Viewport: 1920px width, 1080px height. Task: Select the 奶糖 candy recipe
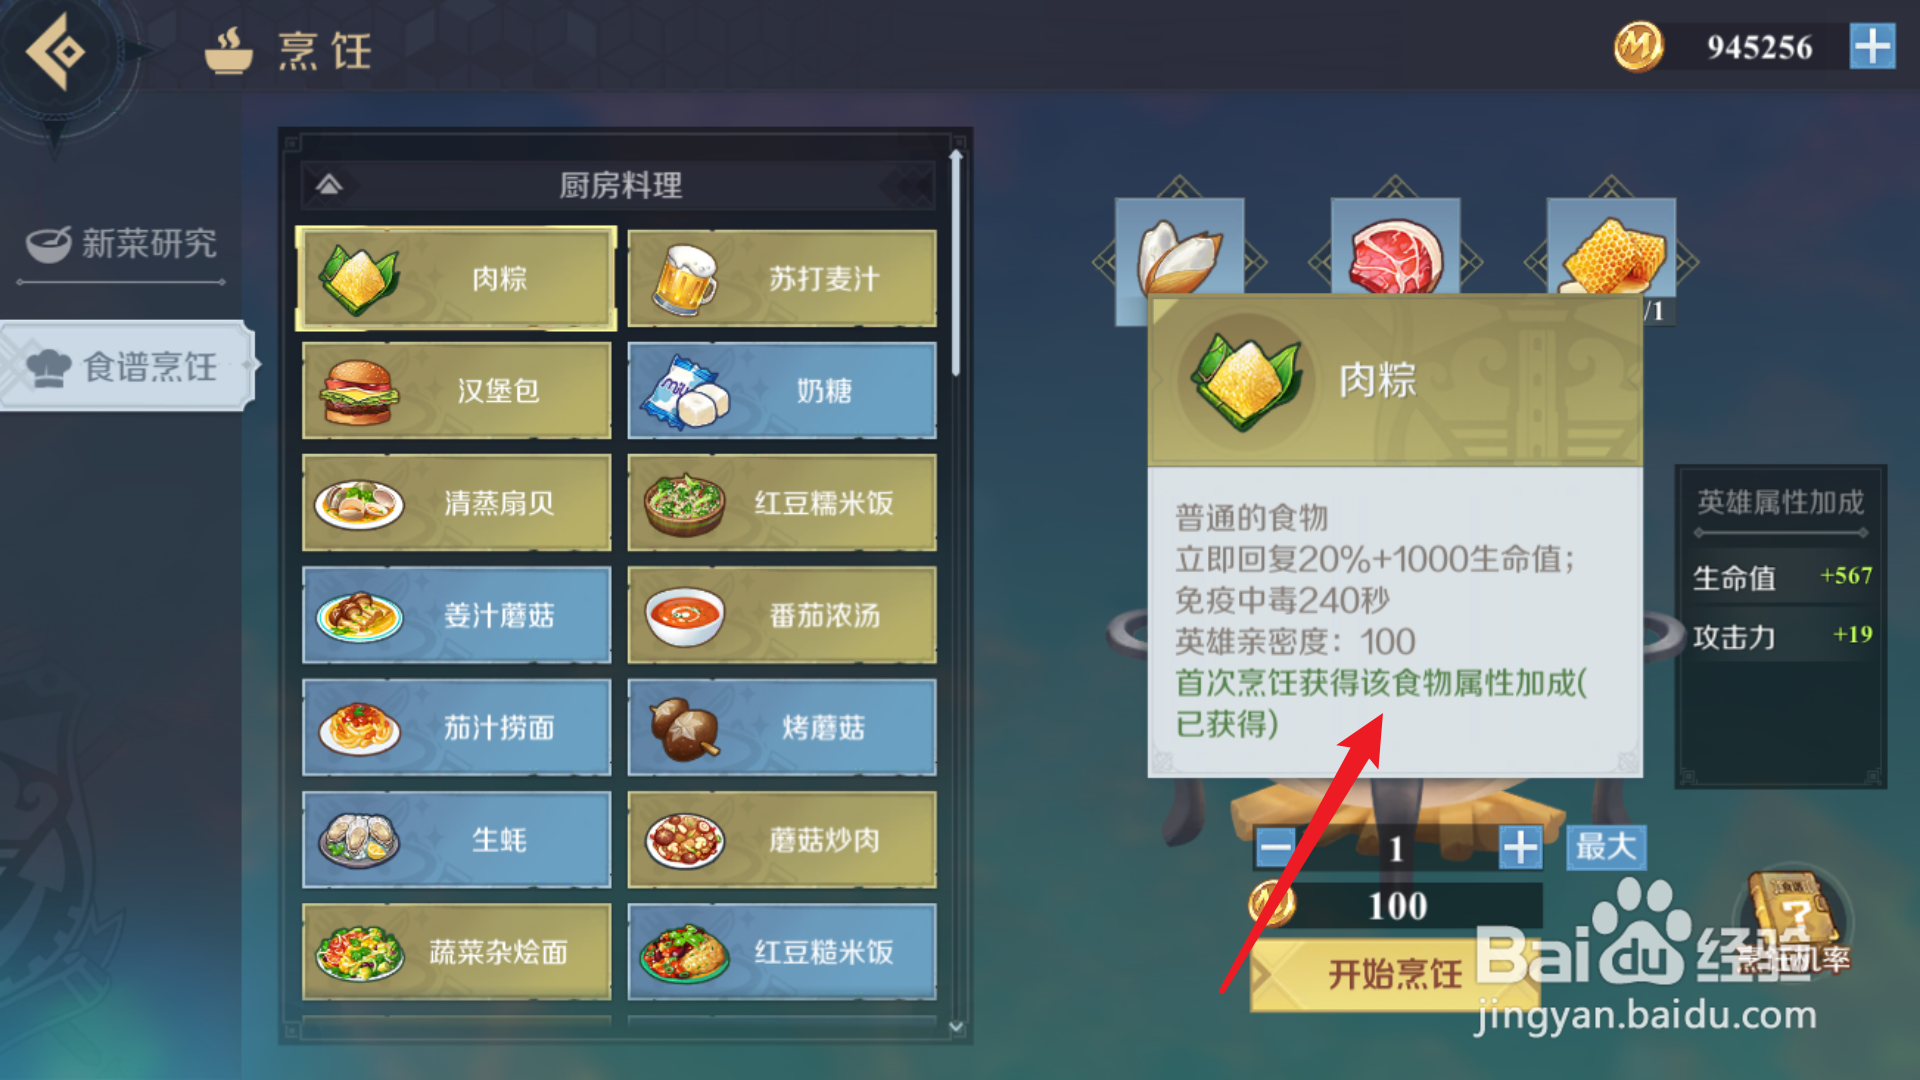782,391
